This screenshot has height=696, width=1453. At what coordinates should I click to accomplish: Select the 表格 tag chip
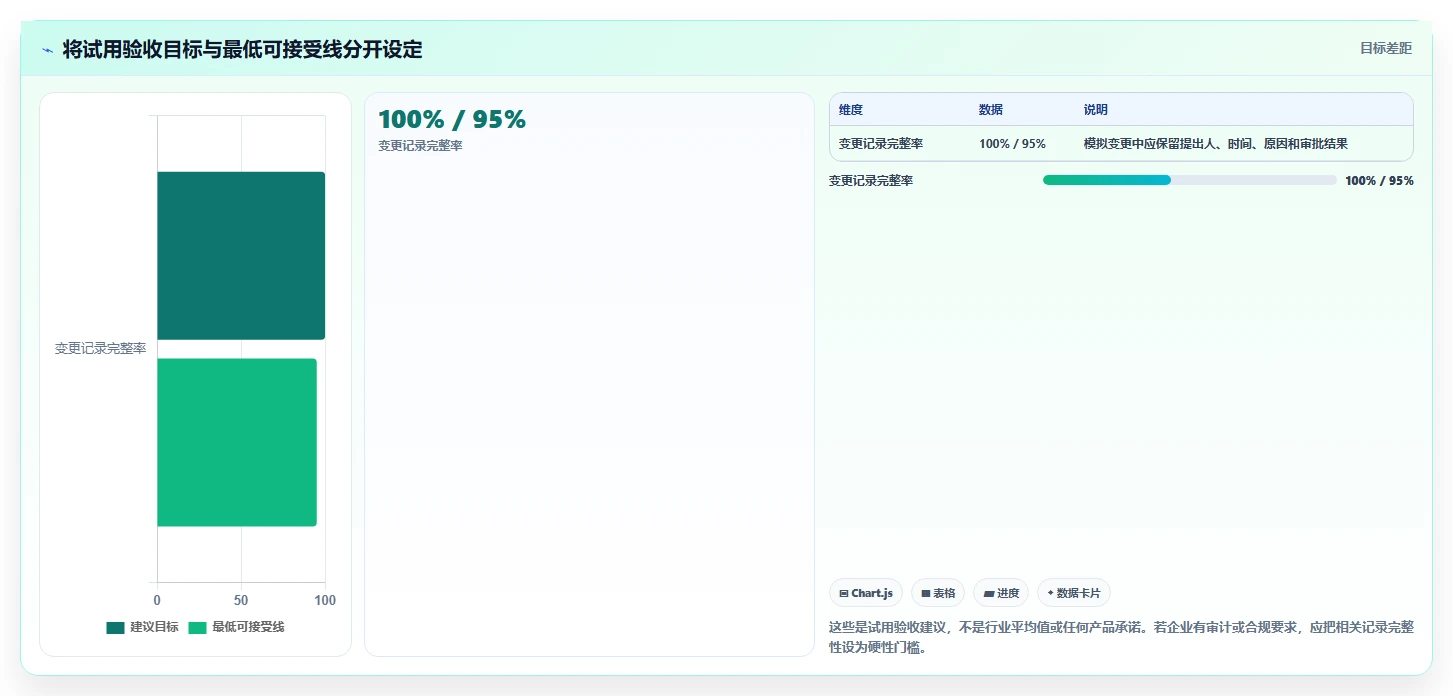[938, 593]
